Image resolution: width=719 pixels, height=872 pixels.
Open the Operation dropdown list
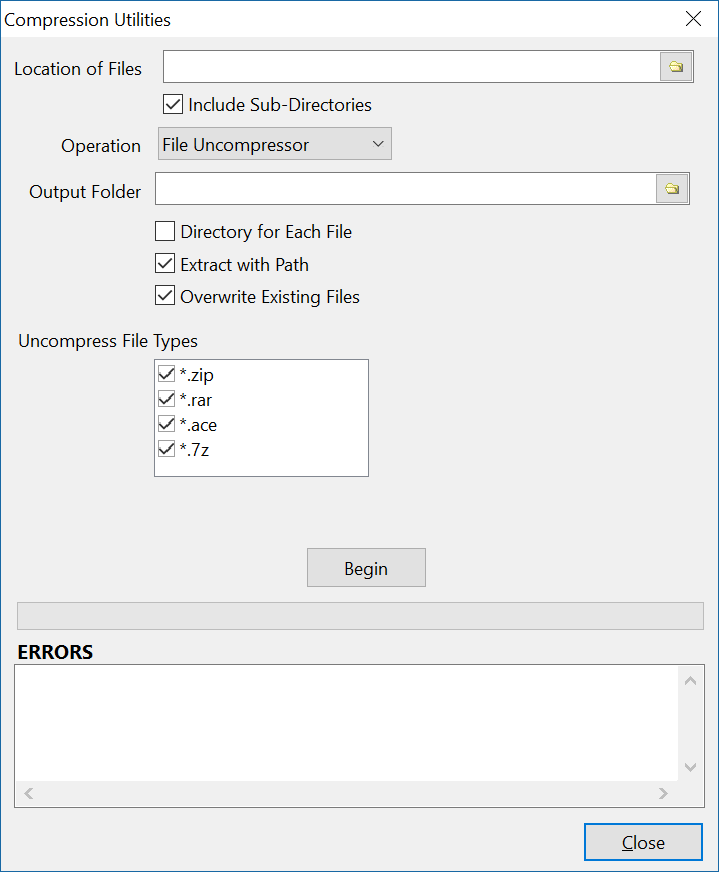(x=275, y=144)
